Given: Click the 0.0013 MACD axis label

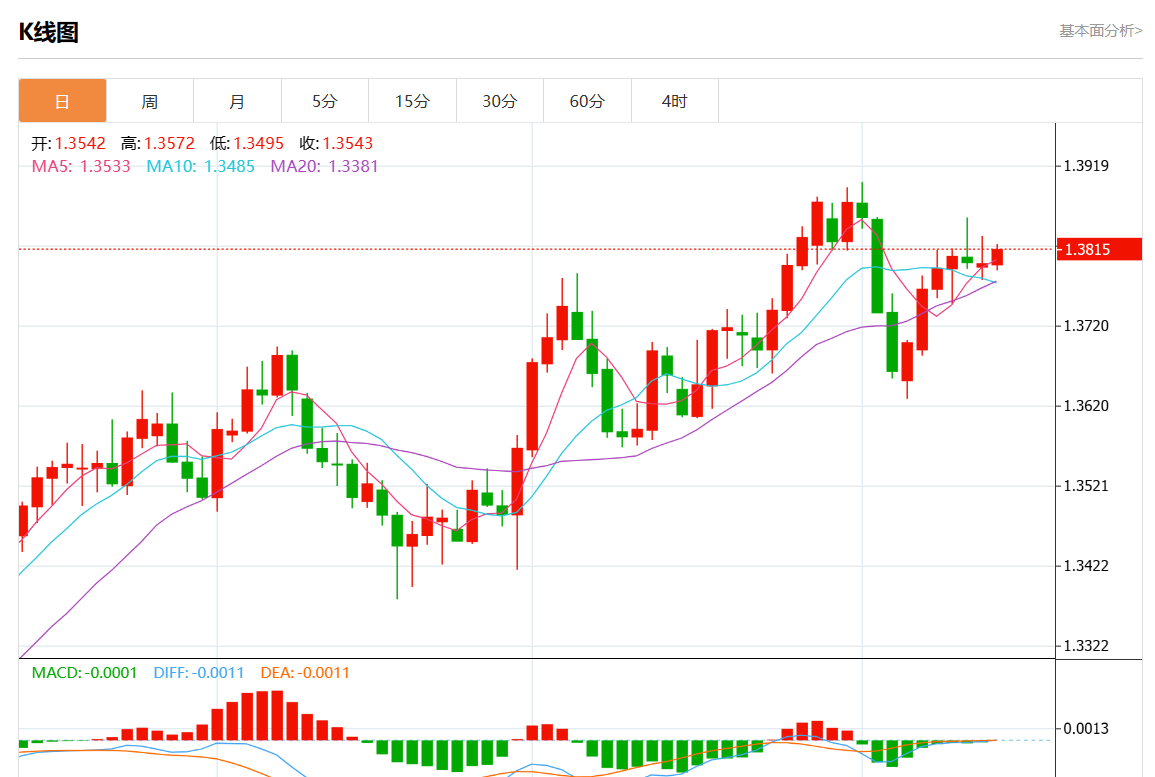Looking at the screenshot, I should click(1086, 728).
